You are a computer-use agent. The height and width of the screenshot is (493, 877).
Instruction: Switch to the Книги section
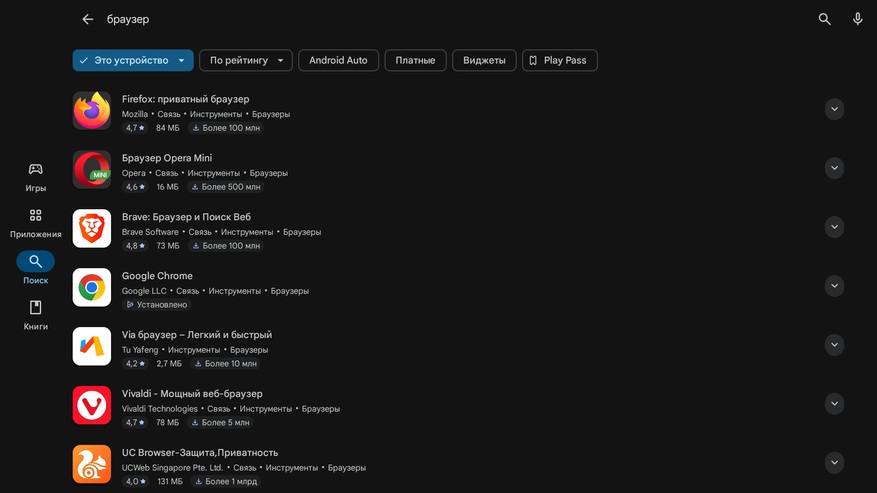click(35, 315)
